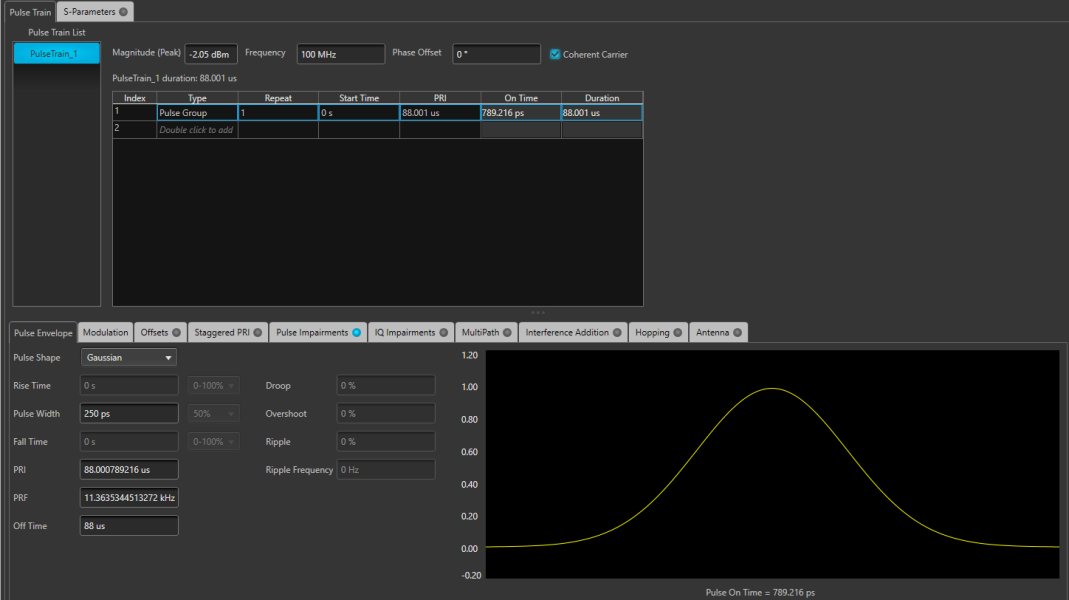
Task: Click the Double click to add row
Action: coord(197,129)
